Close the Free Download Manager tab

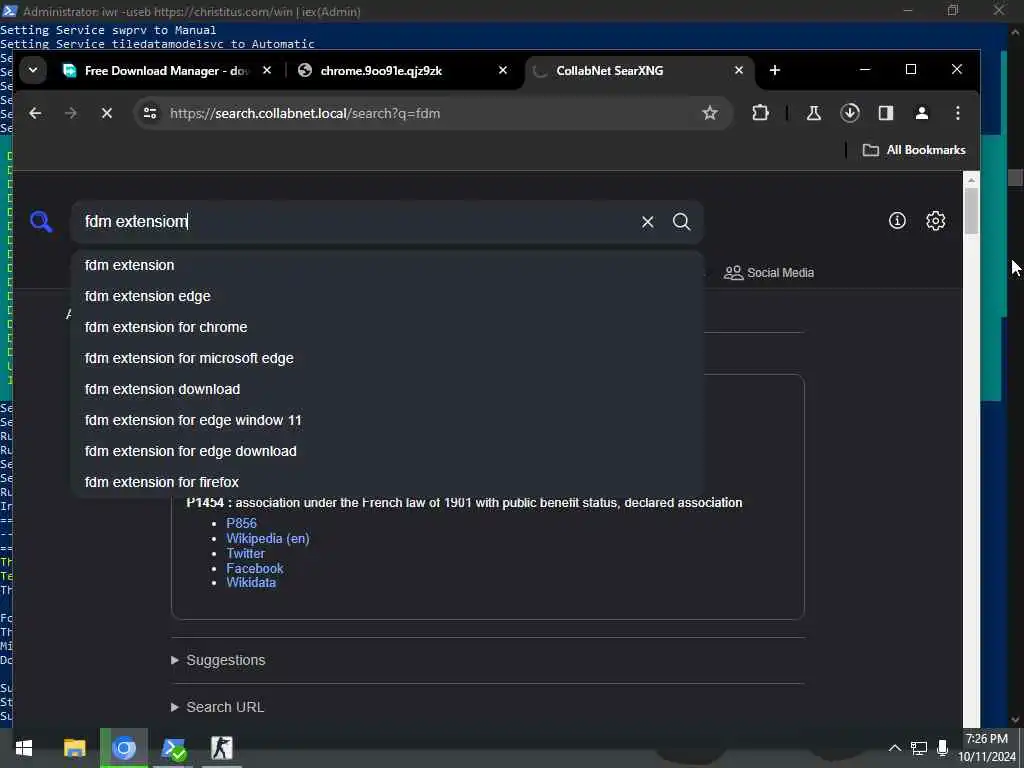(266, 70)
